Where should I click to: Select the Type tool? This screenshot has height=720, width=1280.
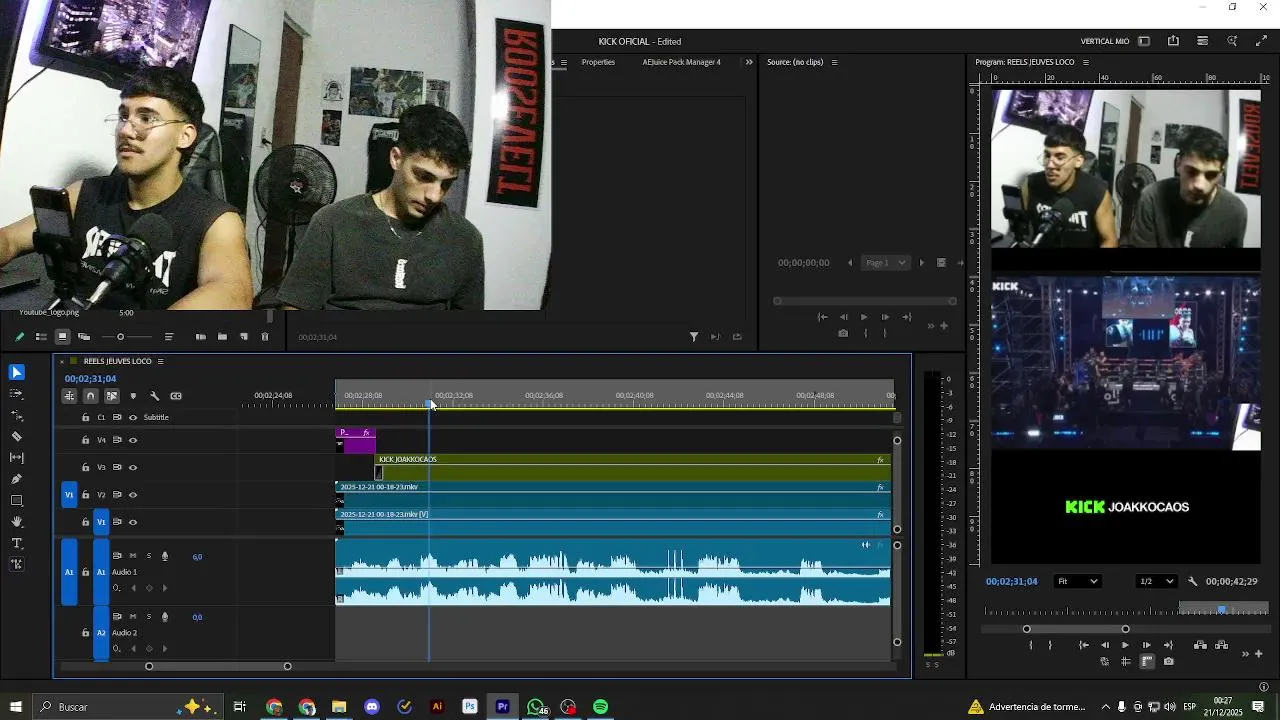tap(16, 543)
